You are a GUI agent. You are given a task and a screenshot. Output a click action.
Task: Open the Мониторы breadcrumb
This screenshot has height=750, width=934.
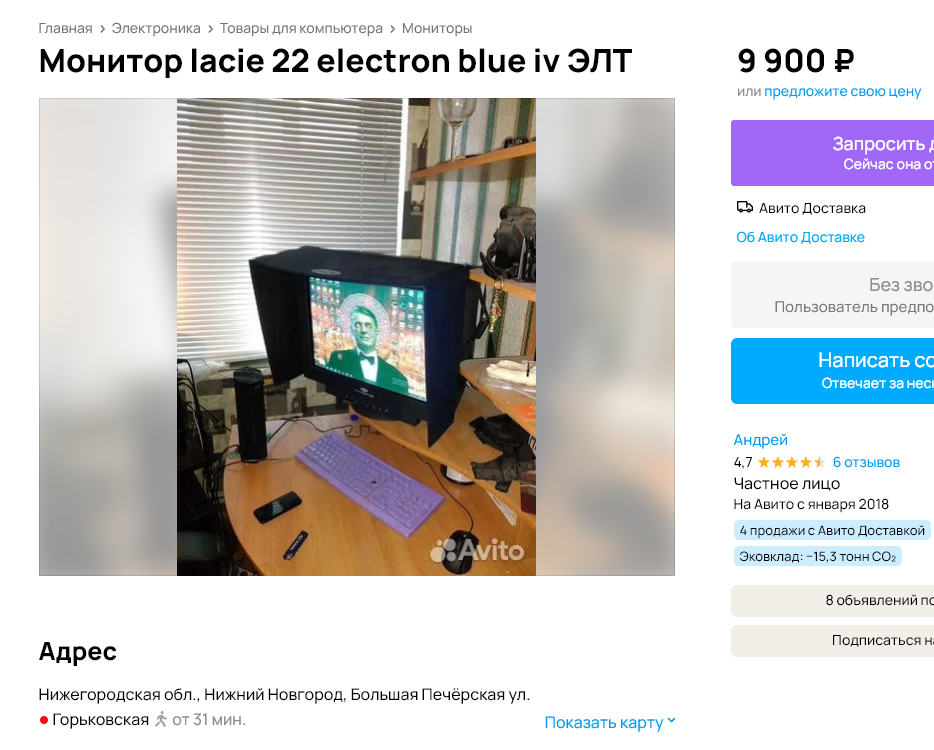pos(437,28)
